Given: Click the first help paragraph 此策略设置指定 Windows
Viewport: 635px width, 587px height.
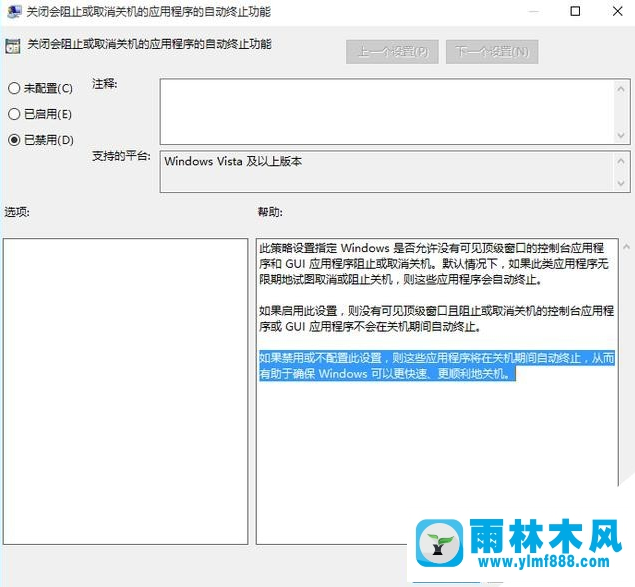Looking at the screenshot, I should tap(434, 264).
